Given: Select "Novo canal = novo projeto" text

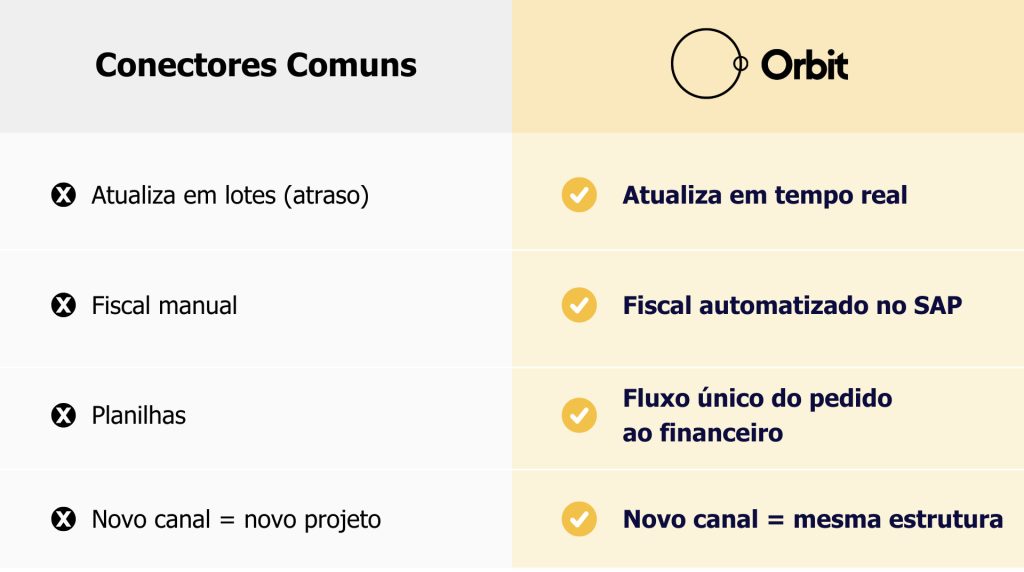Looking at the screenshot, I should (236, 520).
